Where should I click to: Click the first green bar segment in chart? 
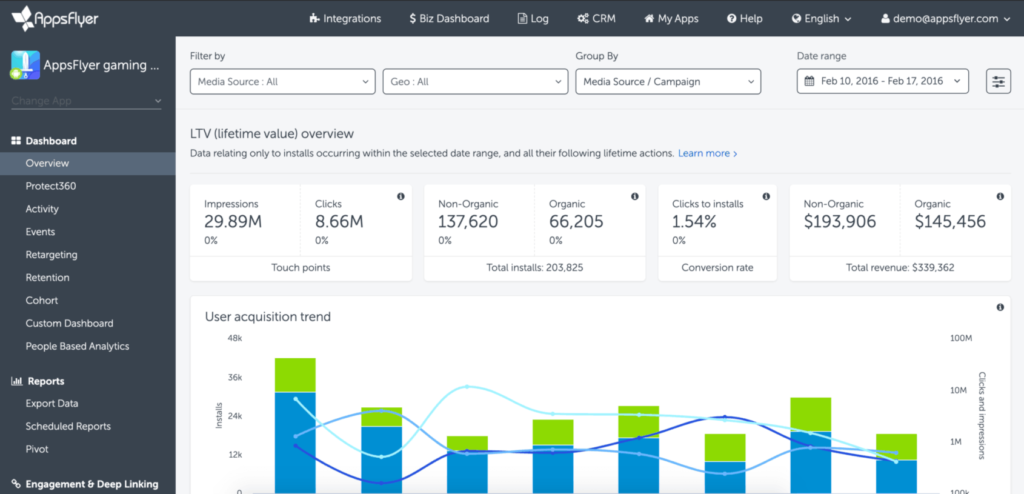click(295, 374)
